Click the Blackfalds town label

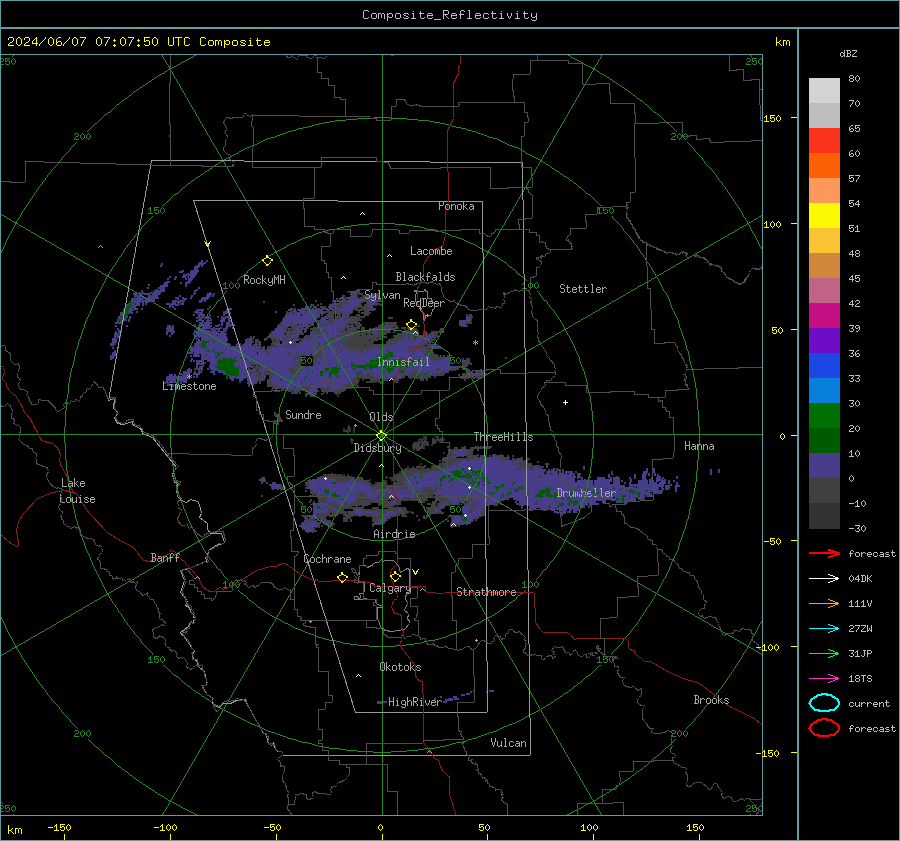[x=425, y=277]
